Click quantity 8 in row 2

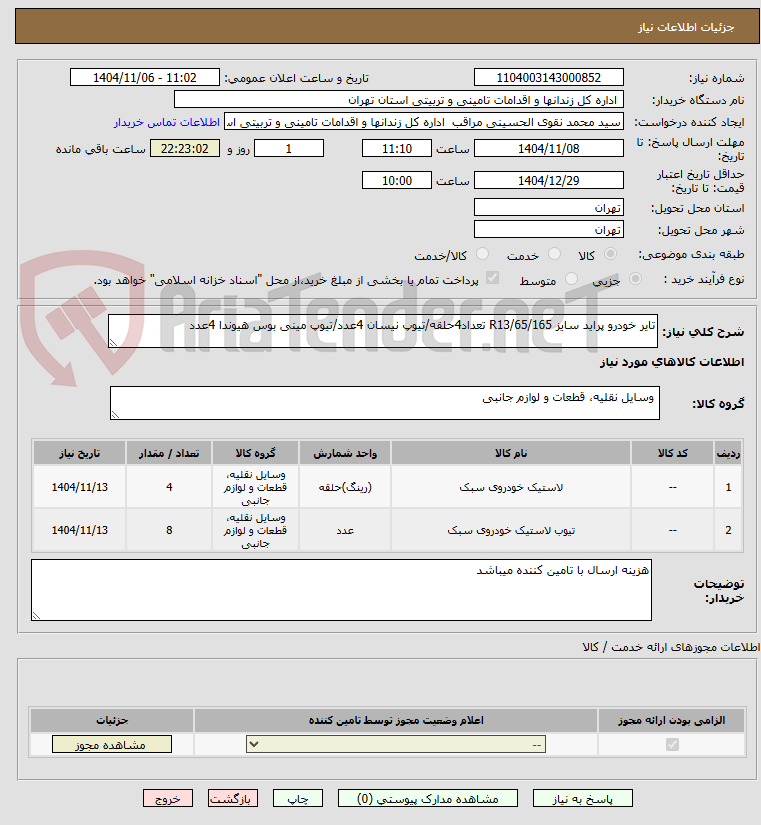(x=169, y=530)
